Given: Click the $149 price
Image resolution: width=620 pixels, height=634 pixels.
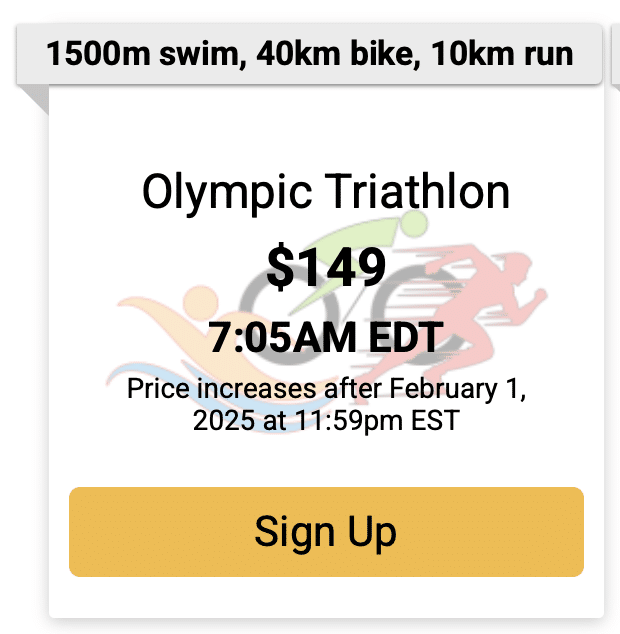Looking at the screenshot, I should pyautogui.click(x=325, y=266).
